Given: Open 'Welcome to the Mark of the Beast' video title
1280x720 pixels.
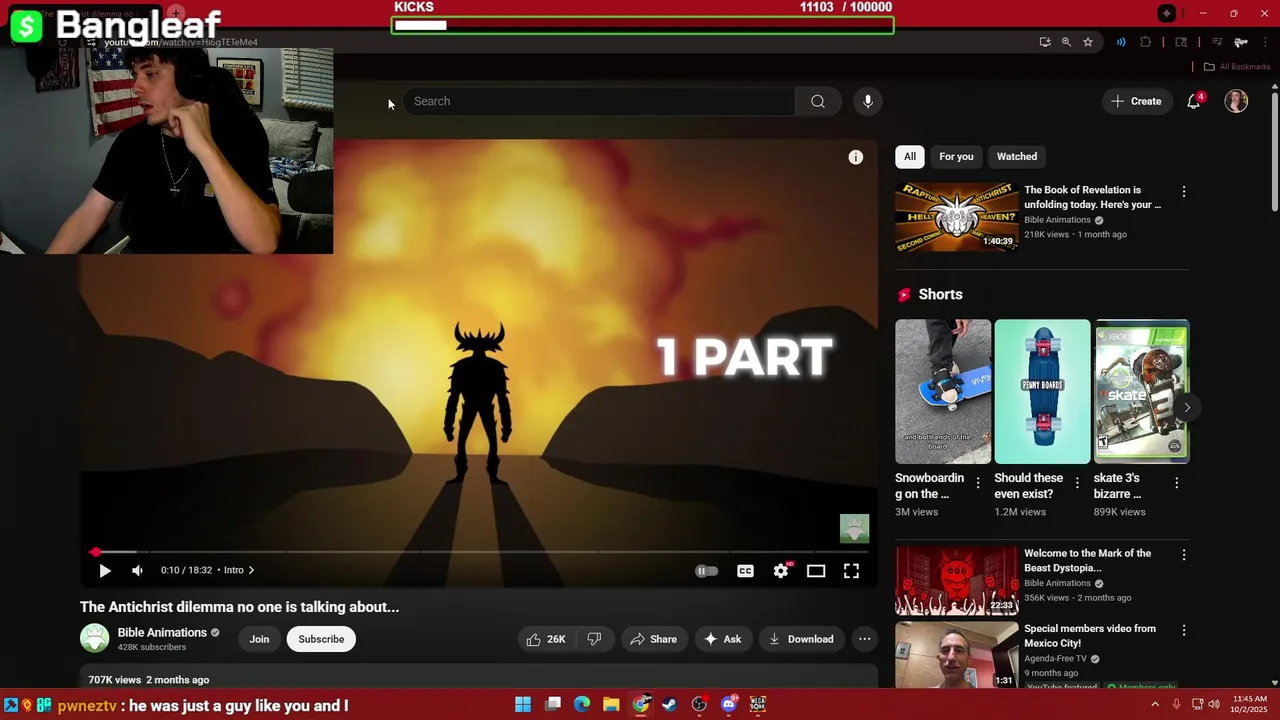Looking at the screenshot, I should 1087,560.
